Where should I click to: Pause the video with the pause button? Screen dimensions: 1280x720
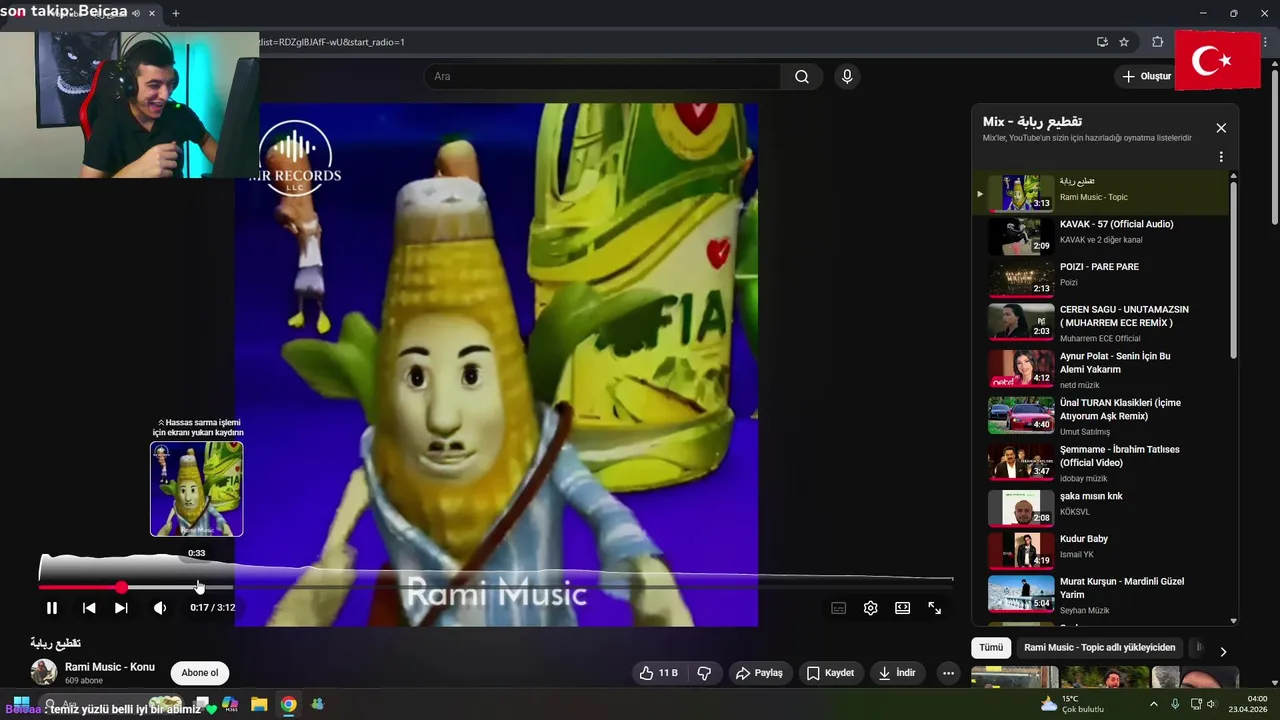pos(52,608)
